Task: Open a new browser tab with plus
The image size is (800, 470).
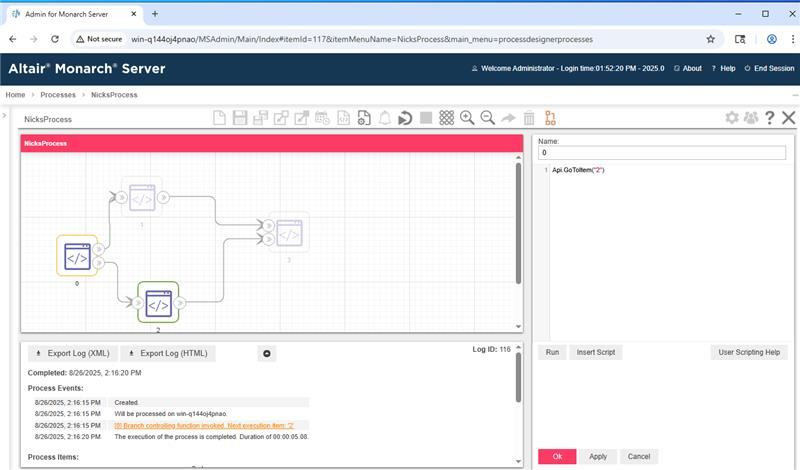Action: point(155,14)
